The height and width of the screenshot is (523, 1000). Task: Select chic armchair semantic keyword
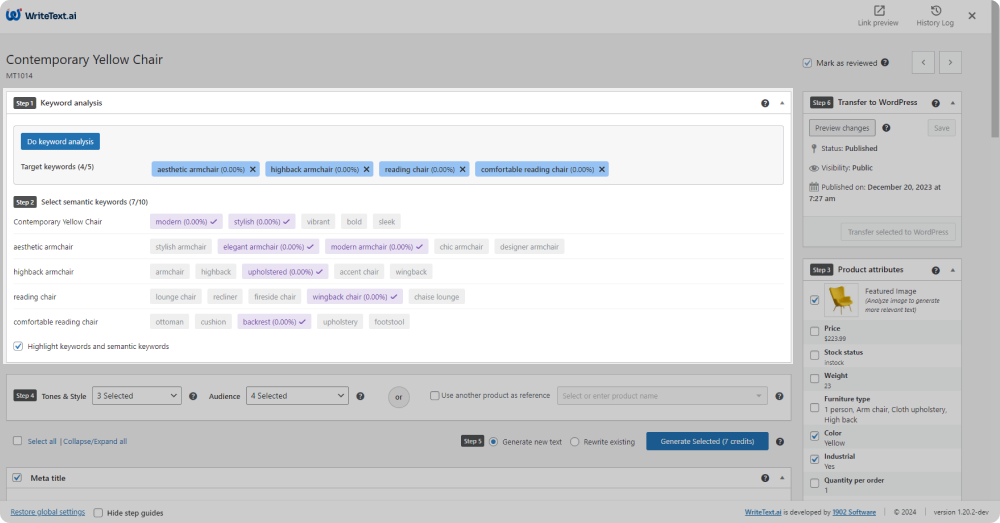461,247
